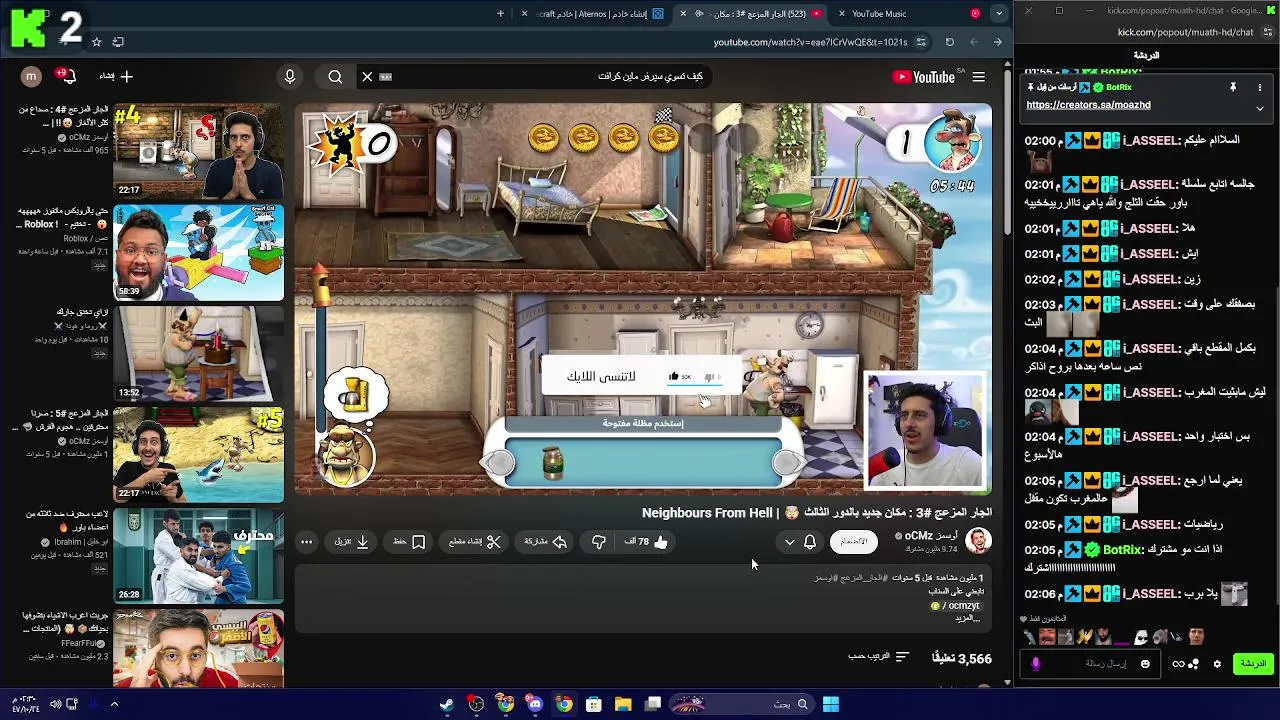Open the Roblox recommended video thumbnail 58:39
This screenshot has height=720, width=1280.
[198, 252]
